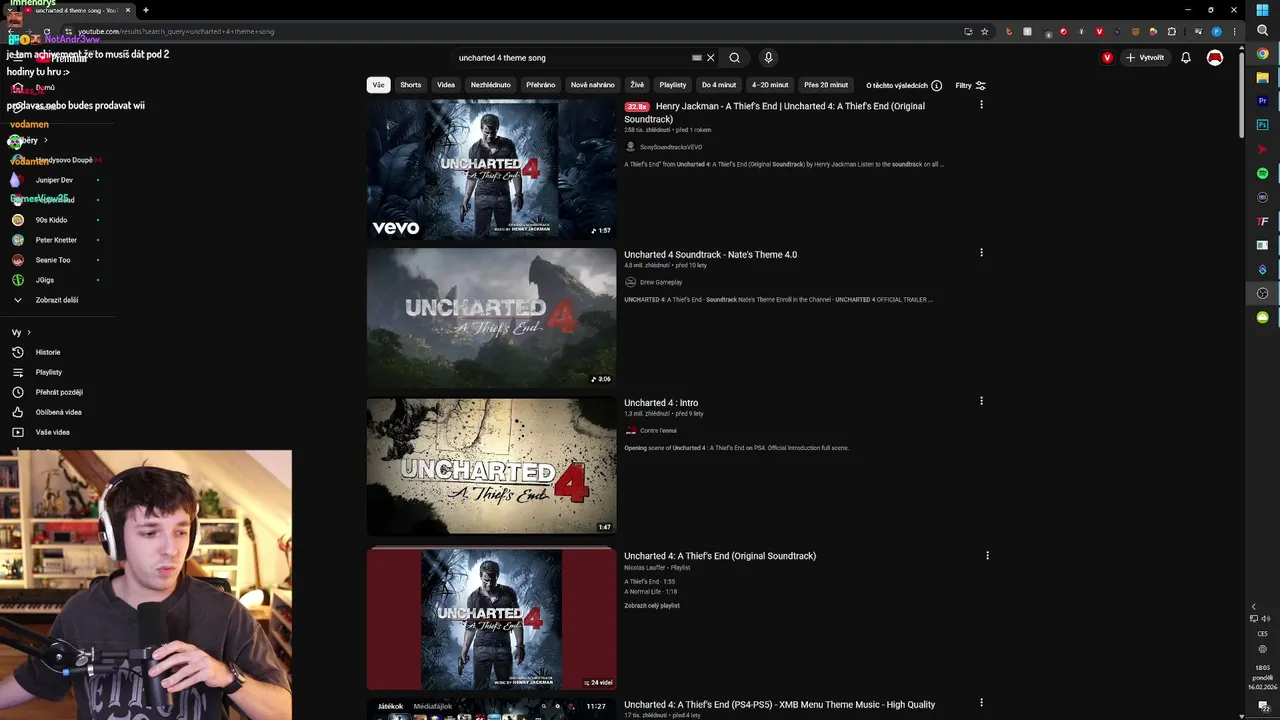The height and width of the screenshot is (720, 1280).
Task: Open 'Uncharted 4 Soundtrack - Nate's Theme 4.0' title
Action: (710, 255)
